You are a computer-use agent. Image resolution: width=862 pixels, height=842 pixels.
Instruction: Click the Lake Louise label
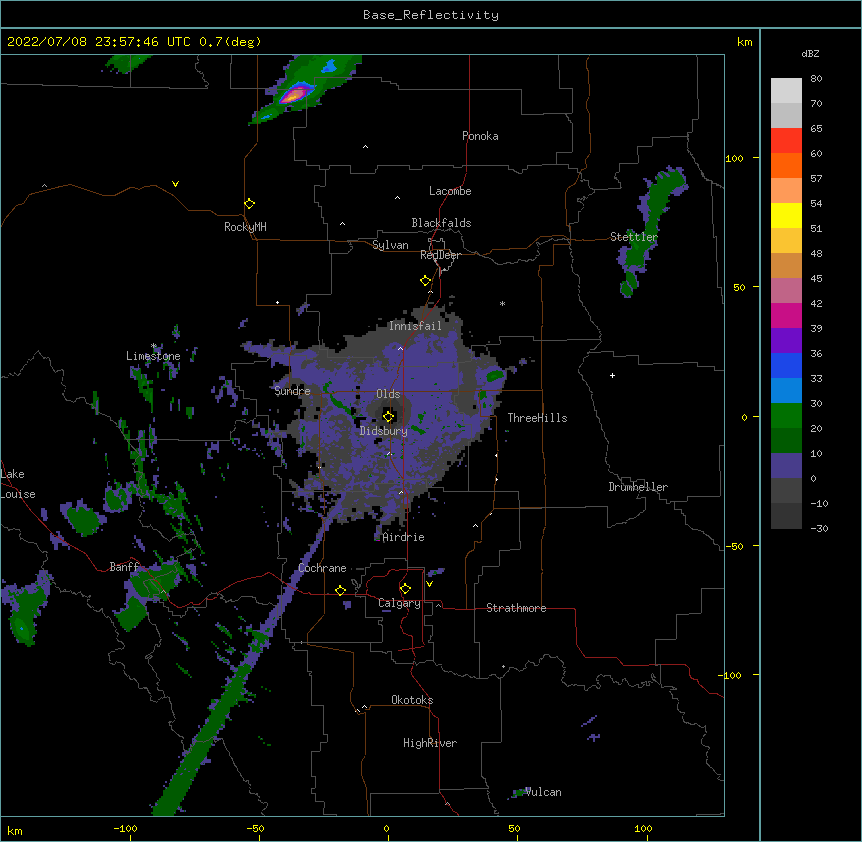[x=18, y=484]
